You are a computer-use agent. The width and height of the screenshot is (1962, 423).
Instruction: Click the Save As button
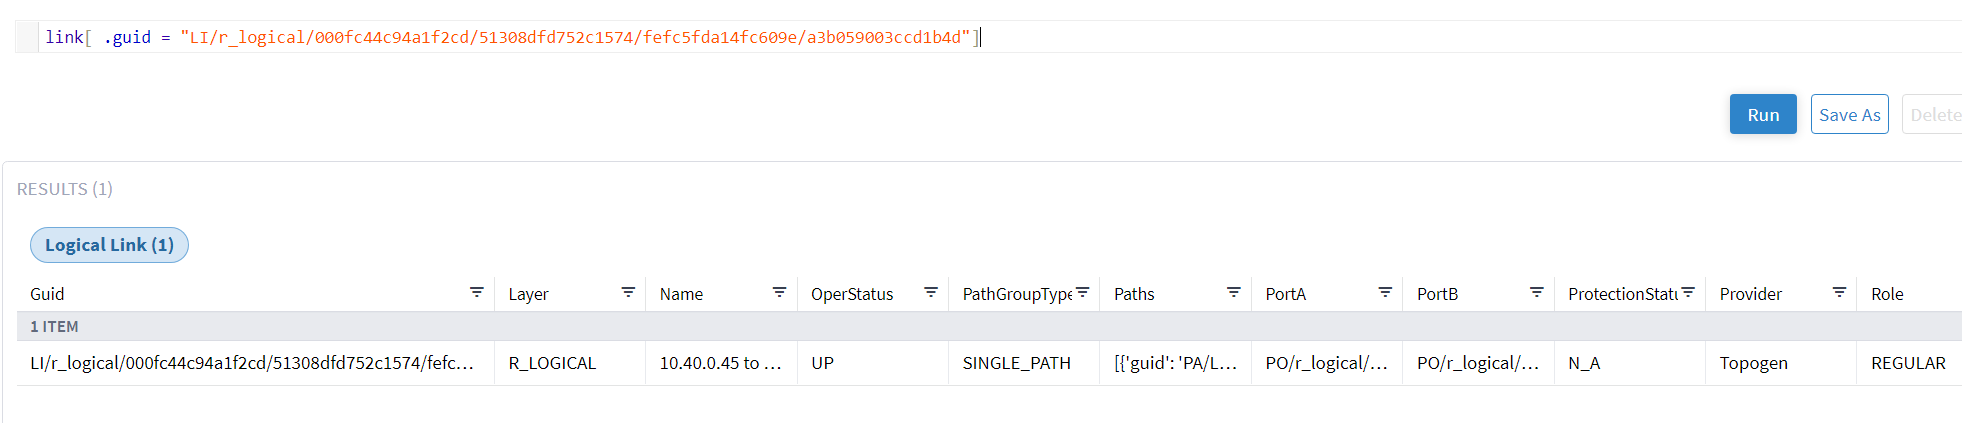1849,115
